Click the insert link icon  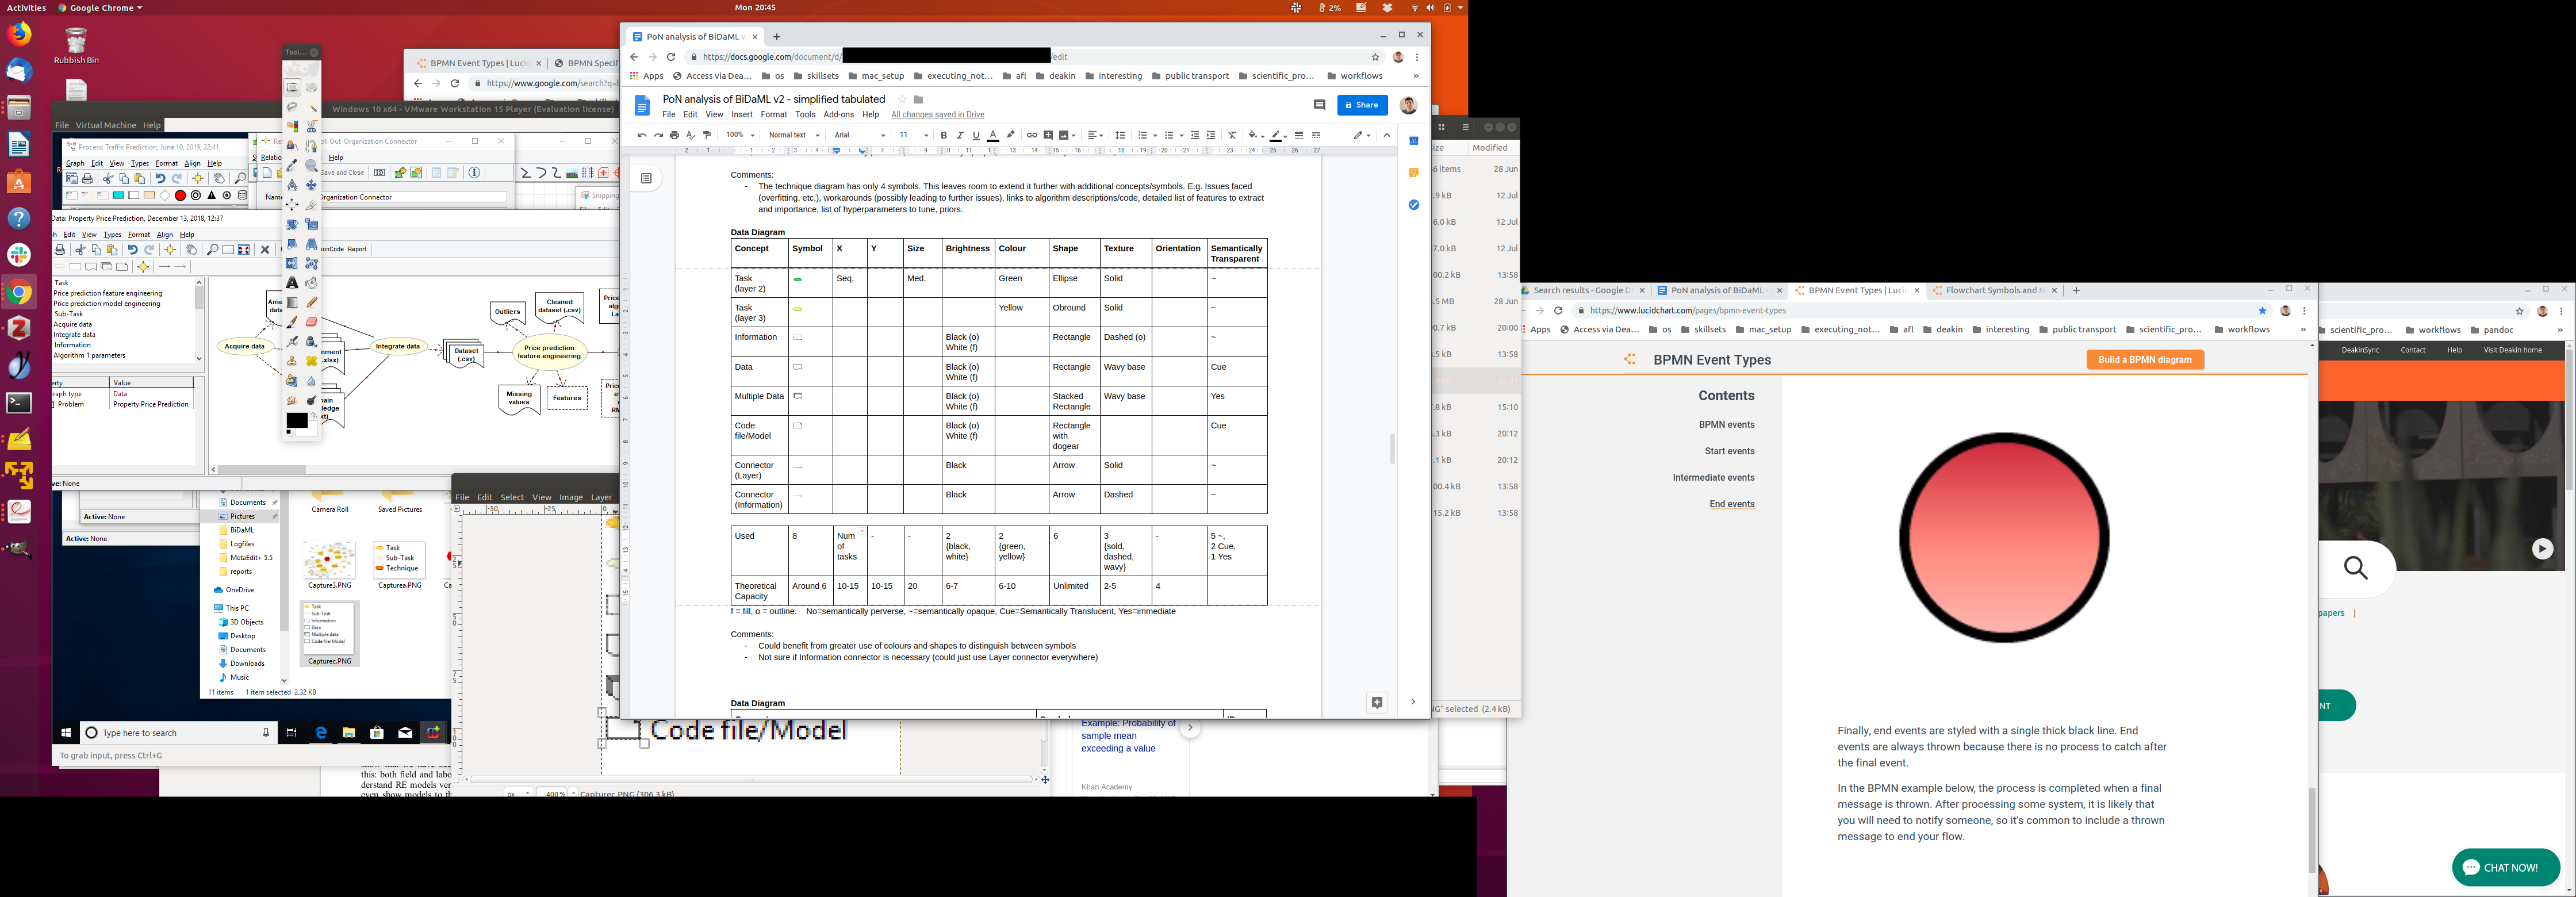[1031, 135]
